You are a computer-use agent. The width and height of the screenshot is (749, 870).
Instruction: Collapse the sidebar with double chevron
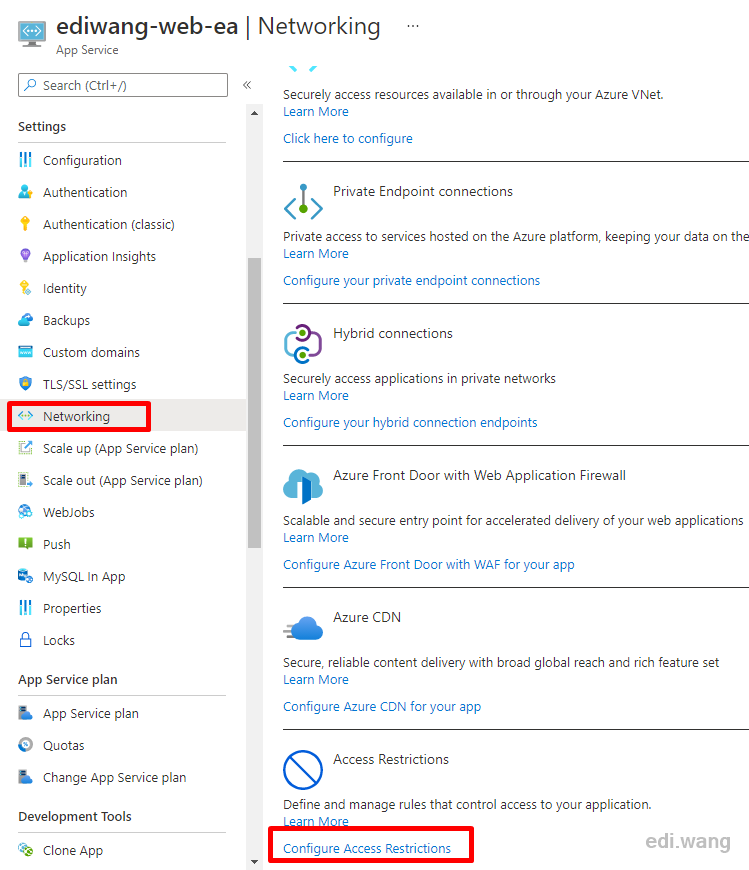point(247,85)
